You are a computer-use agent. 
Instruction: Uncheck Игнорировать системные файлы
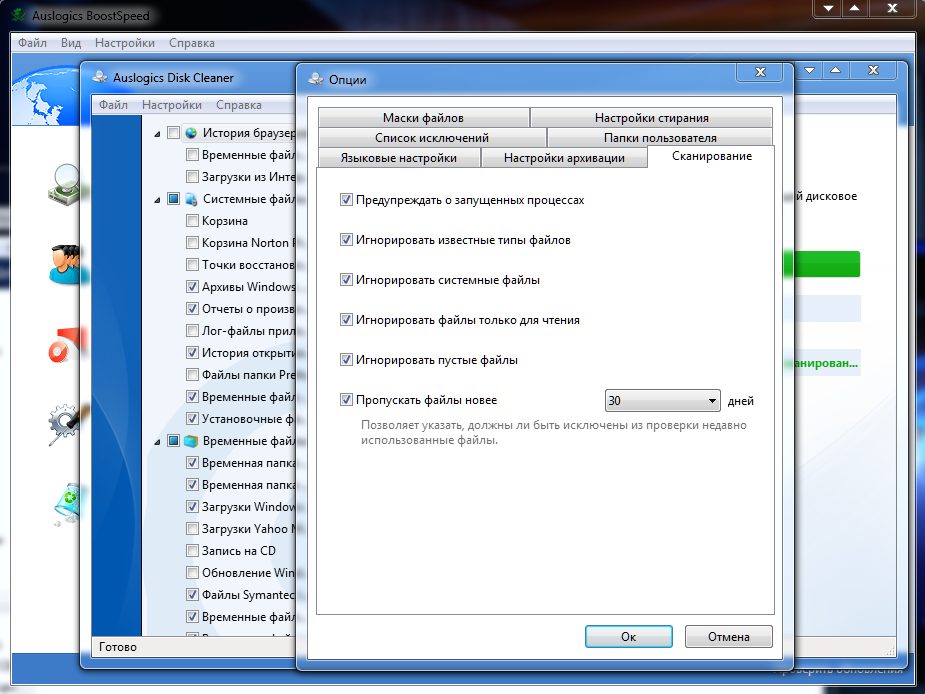pyautogui.click(x=346, y=280)
